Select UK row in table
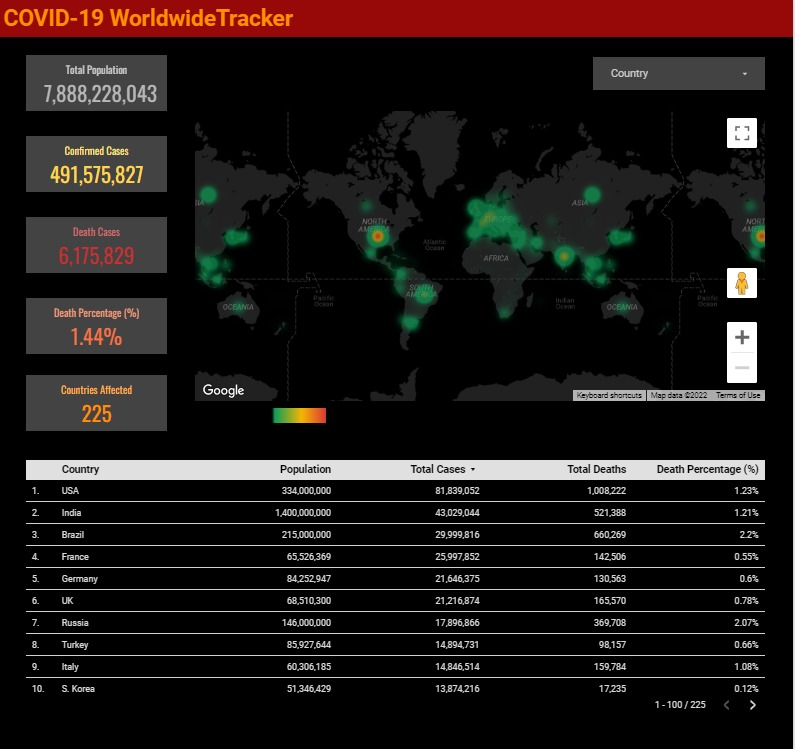This screenshot has width=795, height=749. click(x=395, y=600)
